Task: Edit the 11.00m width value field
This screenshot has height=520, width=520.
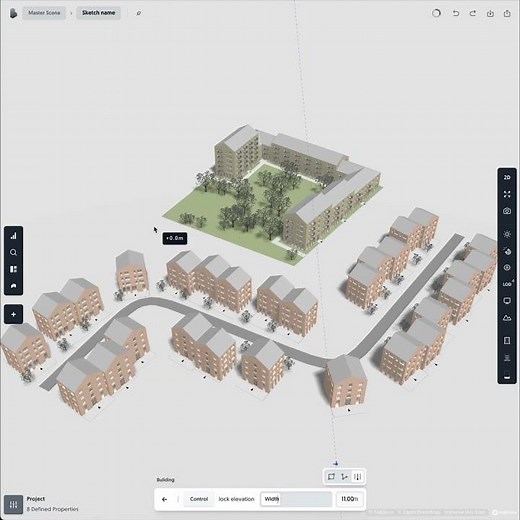Action: [x=350, y=499]
